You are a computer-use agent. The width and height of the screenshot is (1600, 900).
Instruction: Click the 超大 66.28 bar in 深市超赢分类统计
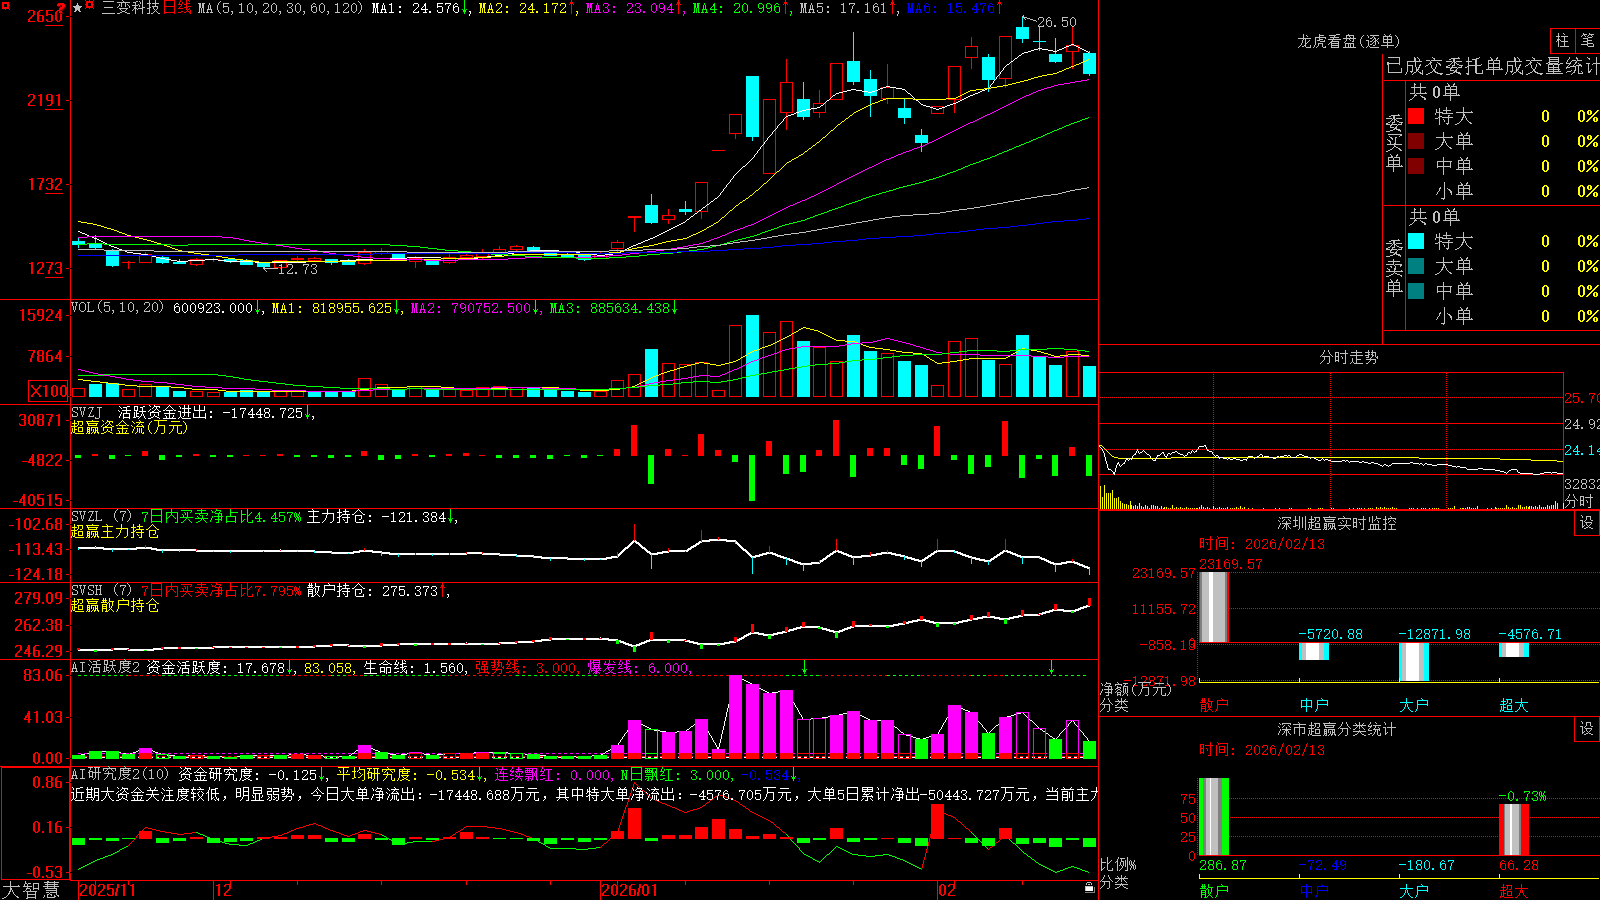pyautogui.click(x=1514, y=830)
